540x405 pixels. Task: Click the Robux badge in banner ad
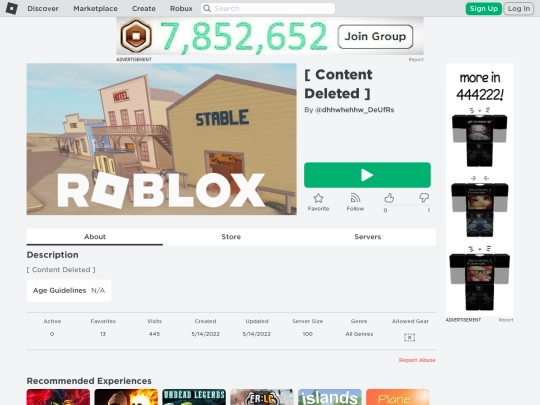tap(136, 36)
